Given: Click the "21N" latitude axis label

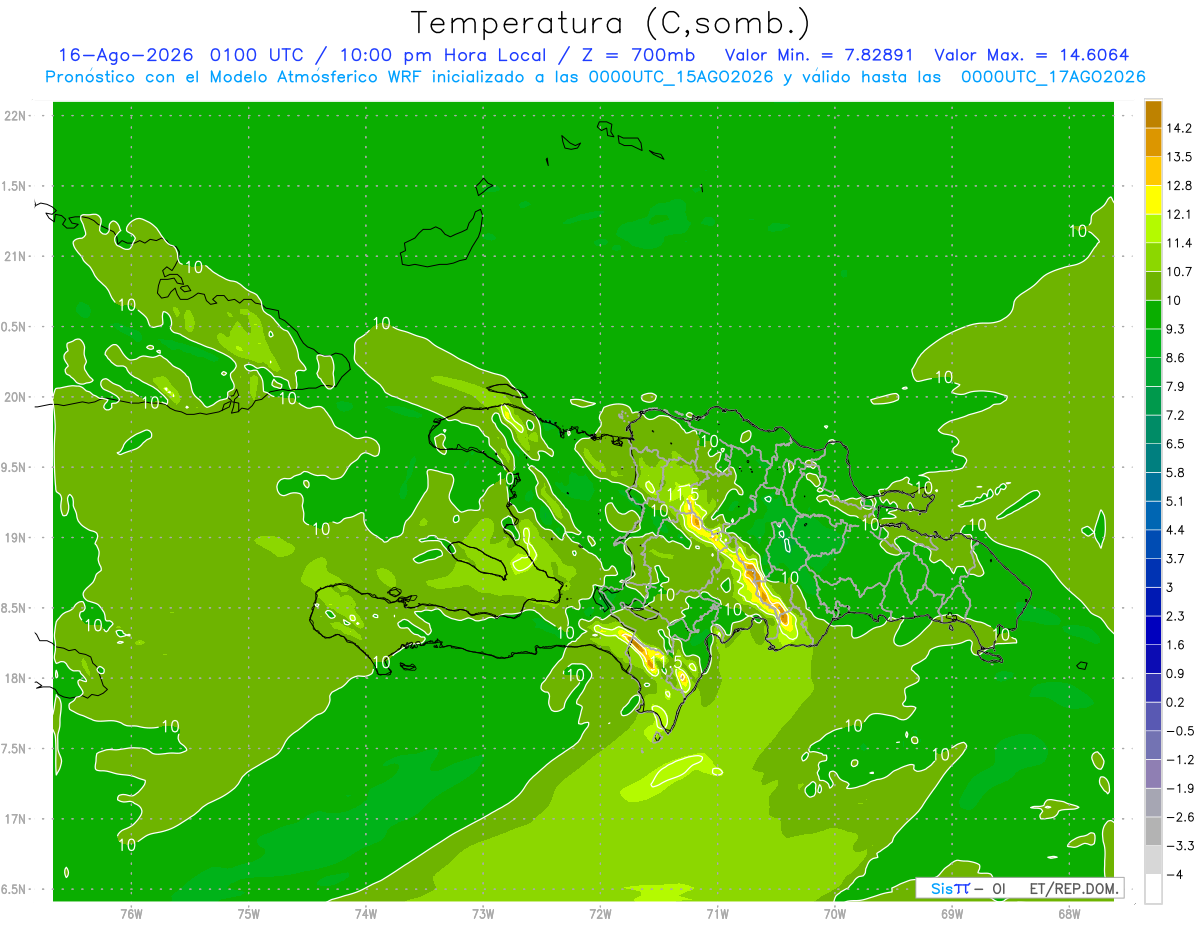Looking at the screenshot, I should (15, 257).
